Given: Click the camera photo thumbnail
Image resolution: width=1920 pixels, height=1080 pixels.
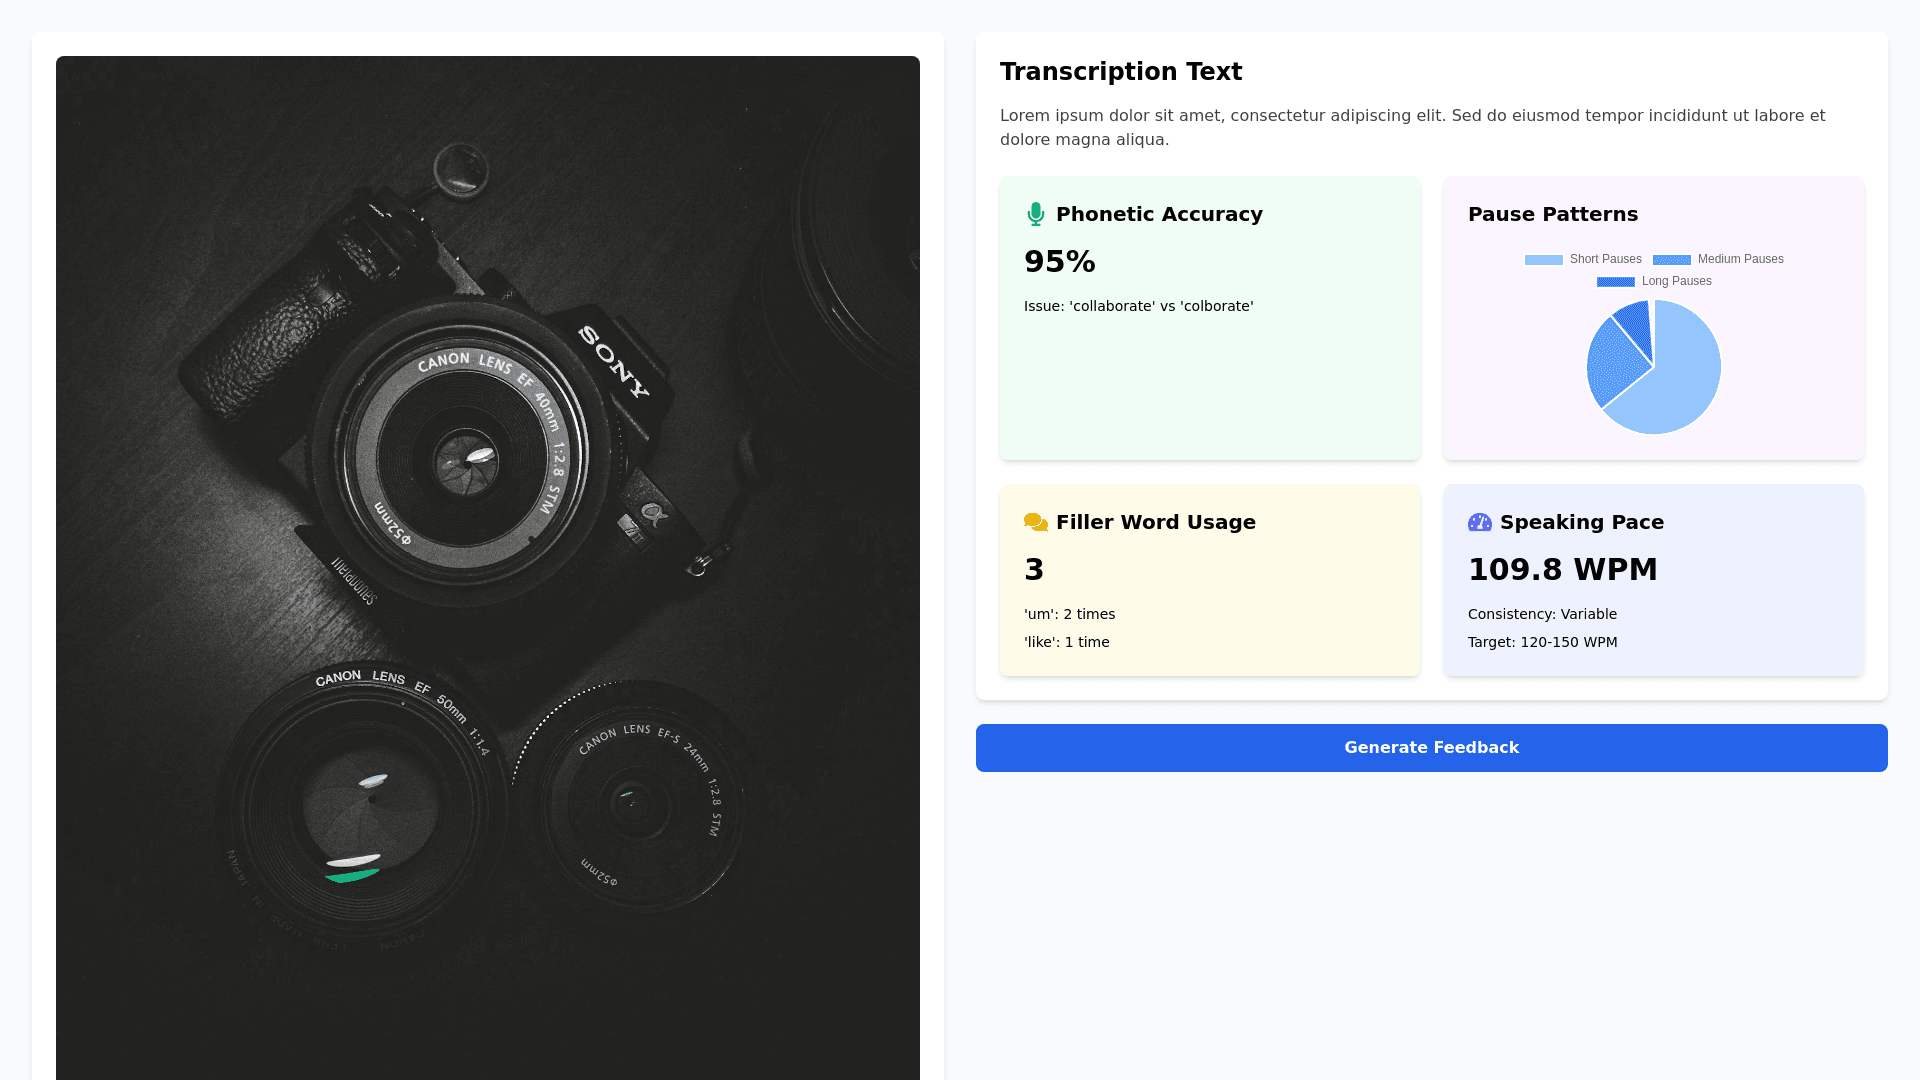Looking at the screenshot, I should [x=488, y=567].
